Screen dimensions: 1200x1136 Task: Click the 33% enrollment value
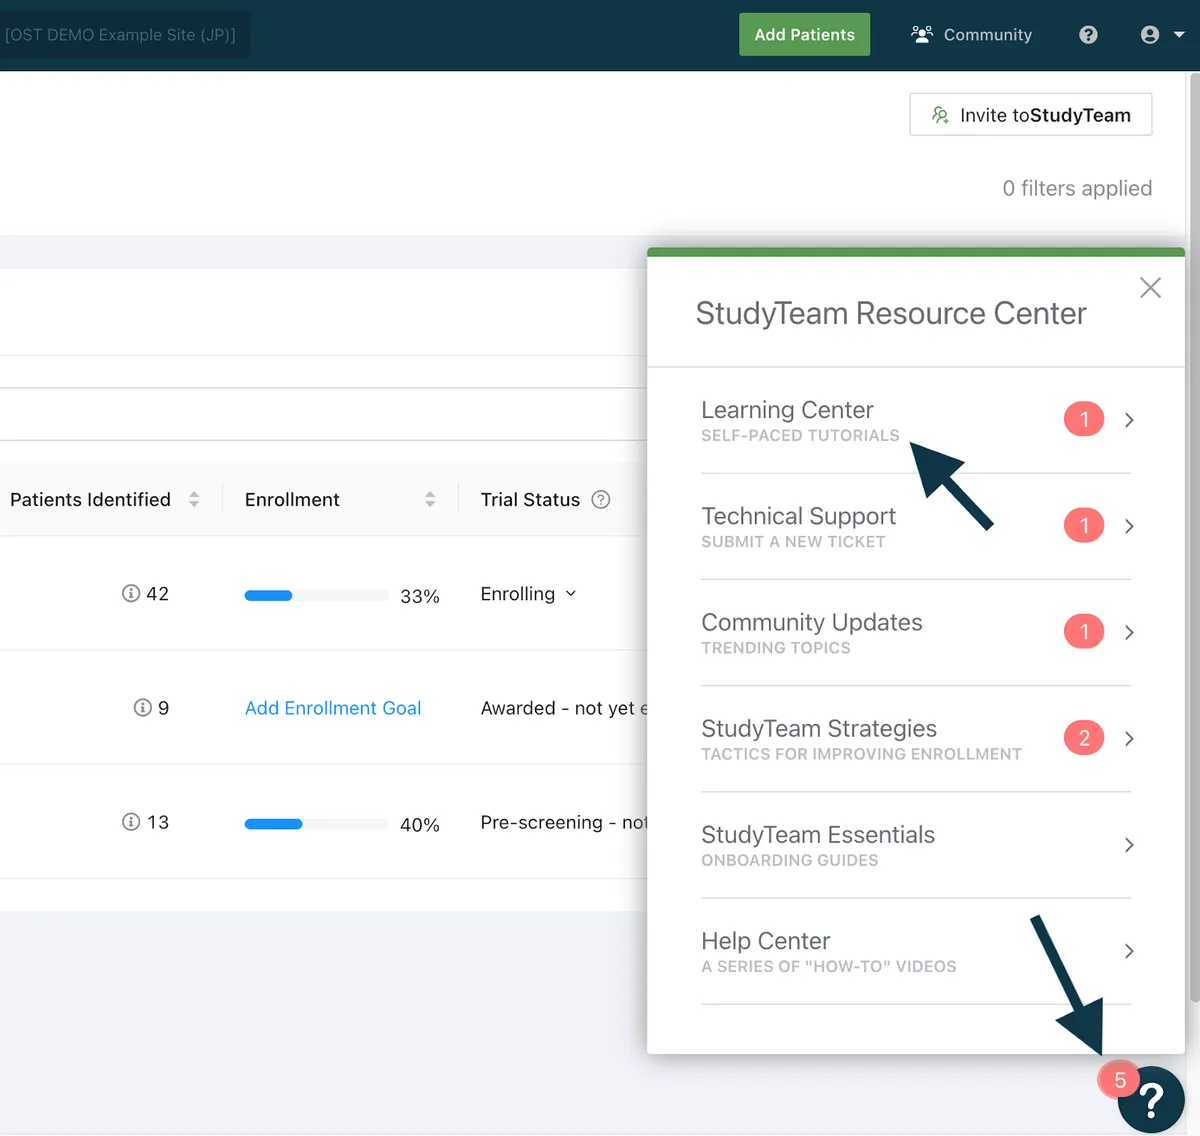420,596
